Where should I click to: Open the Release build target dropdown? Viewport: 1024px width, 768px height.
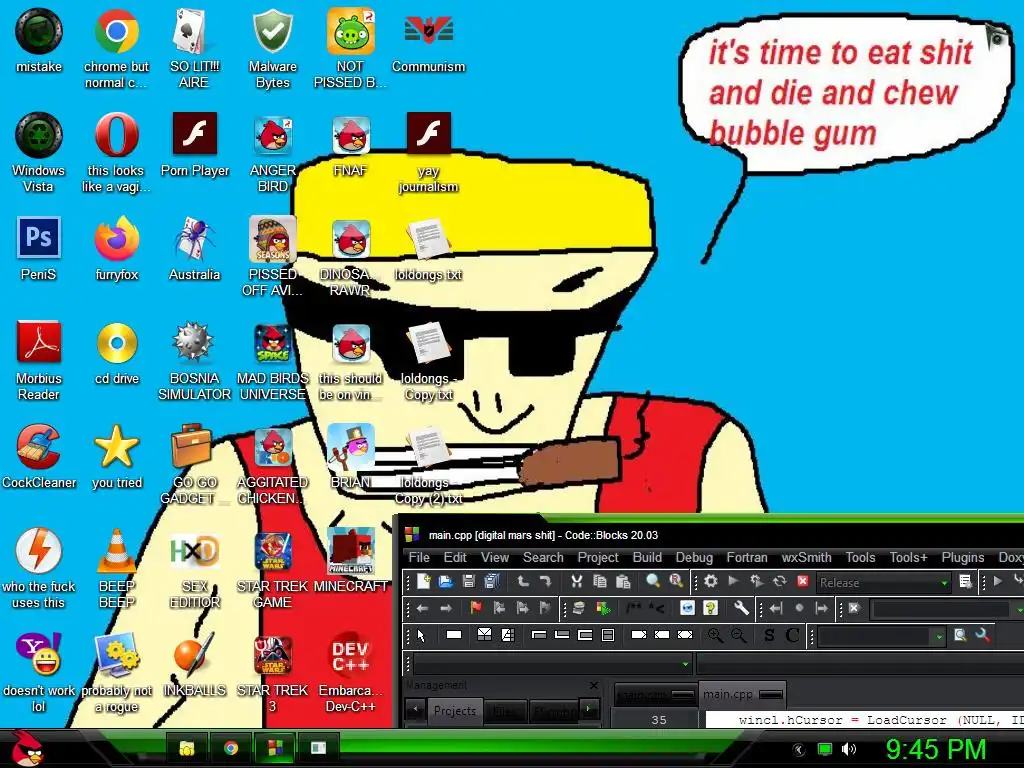(x=882, y=582)
